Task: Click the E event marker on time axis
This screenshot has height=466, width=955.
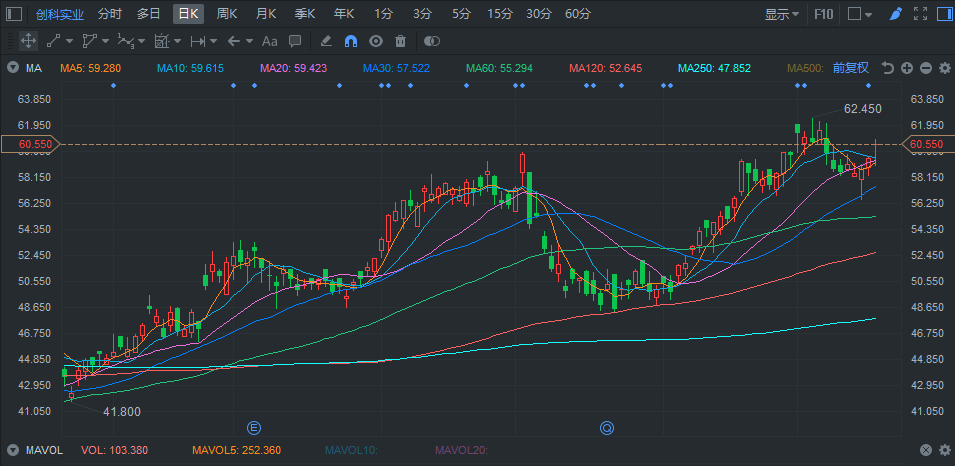Action: (x=254, y=428)
